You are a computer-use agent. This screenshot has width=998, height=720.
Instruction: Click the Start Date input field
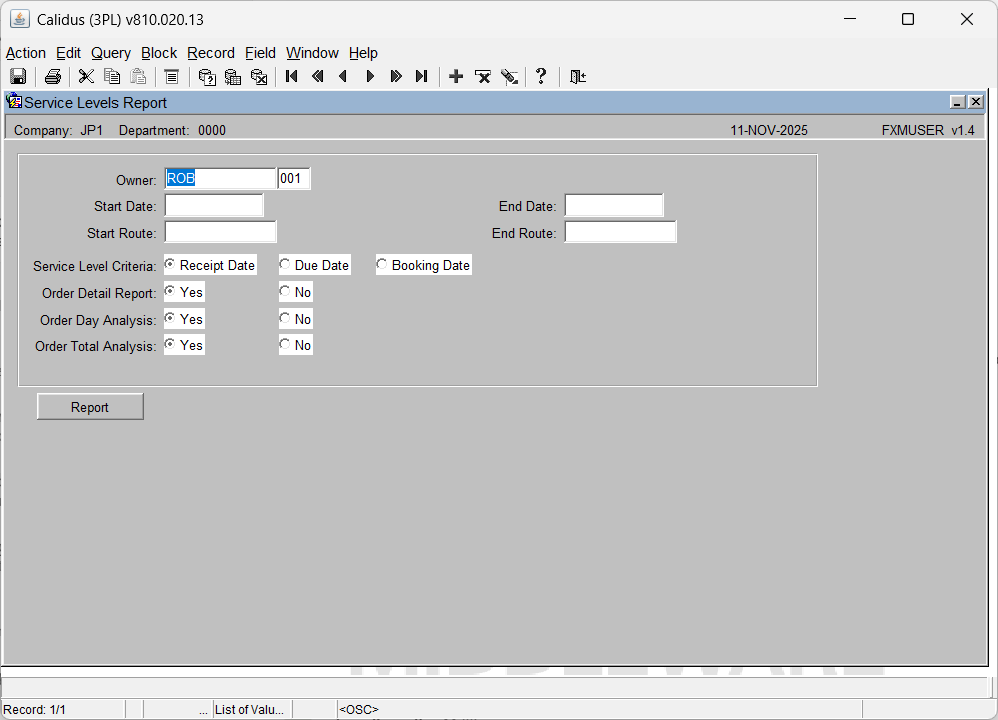coord(214,206)
